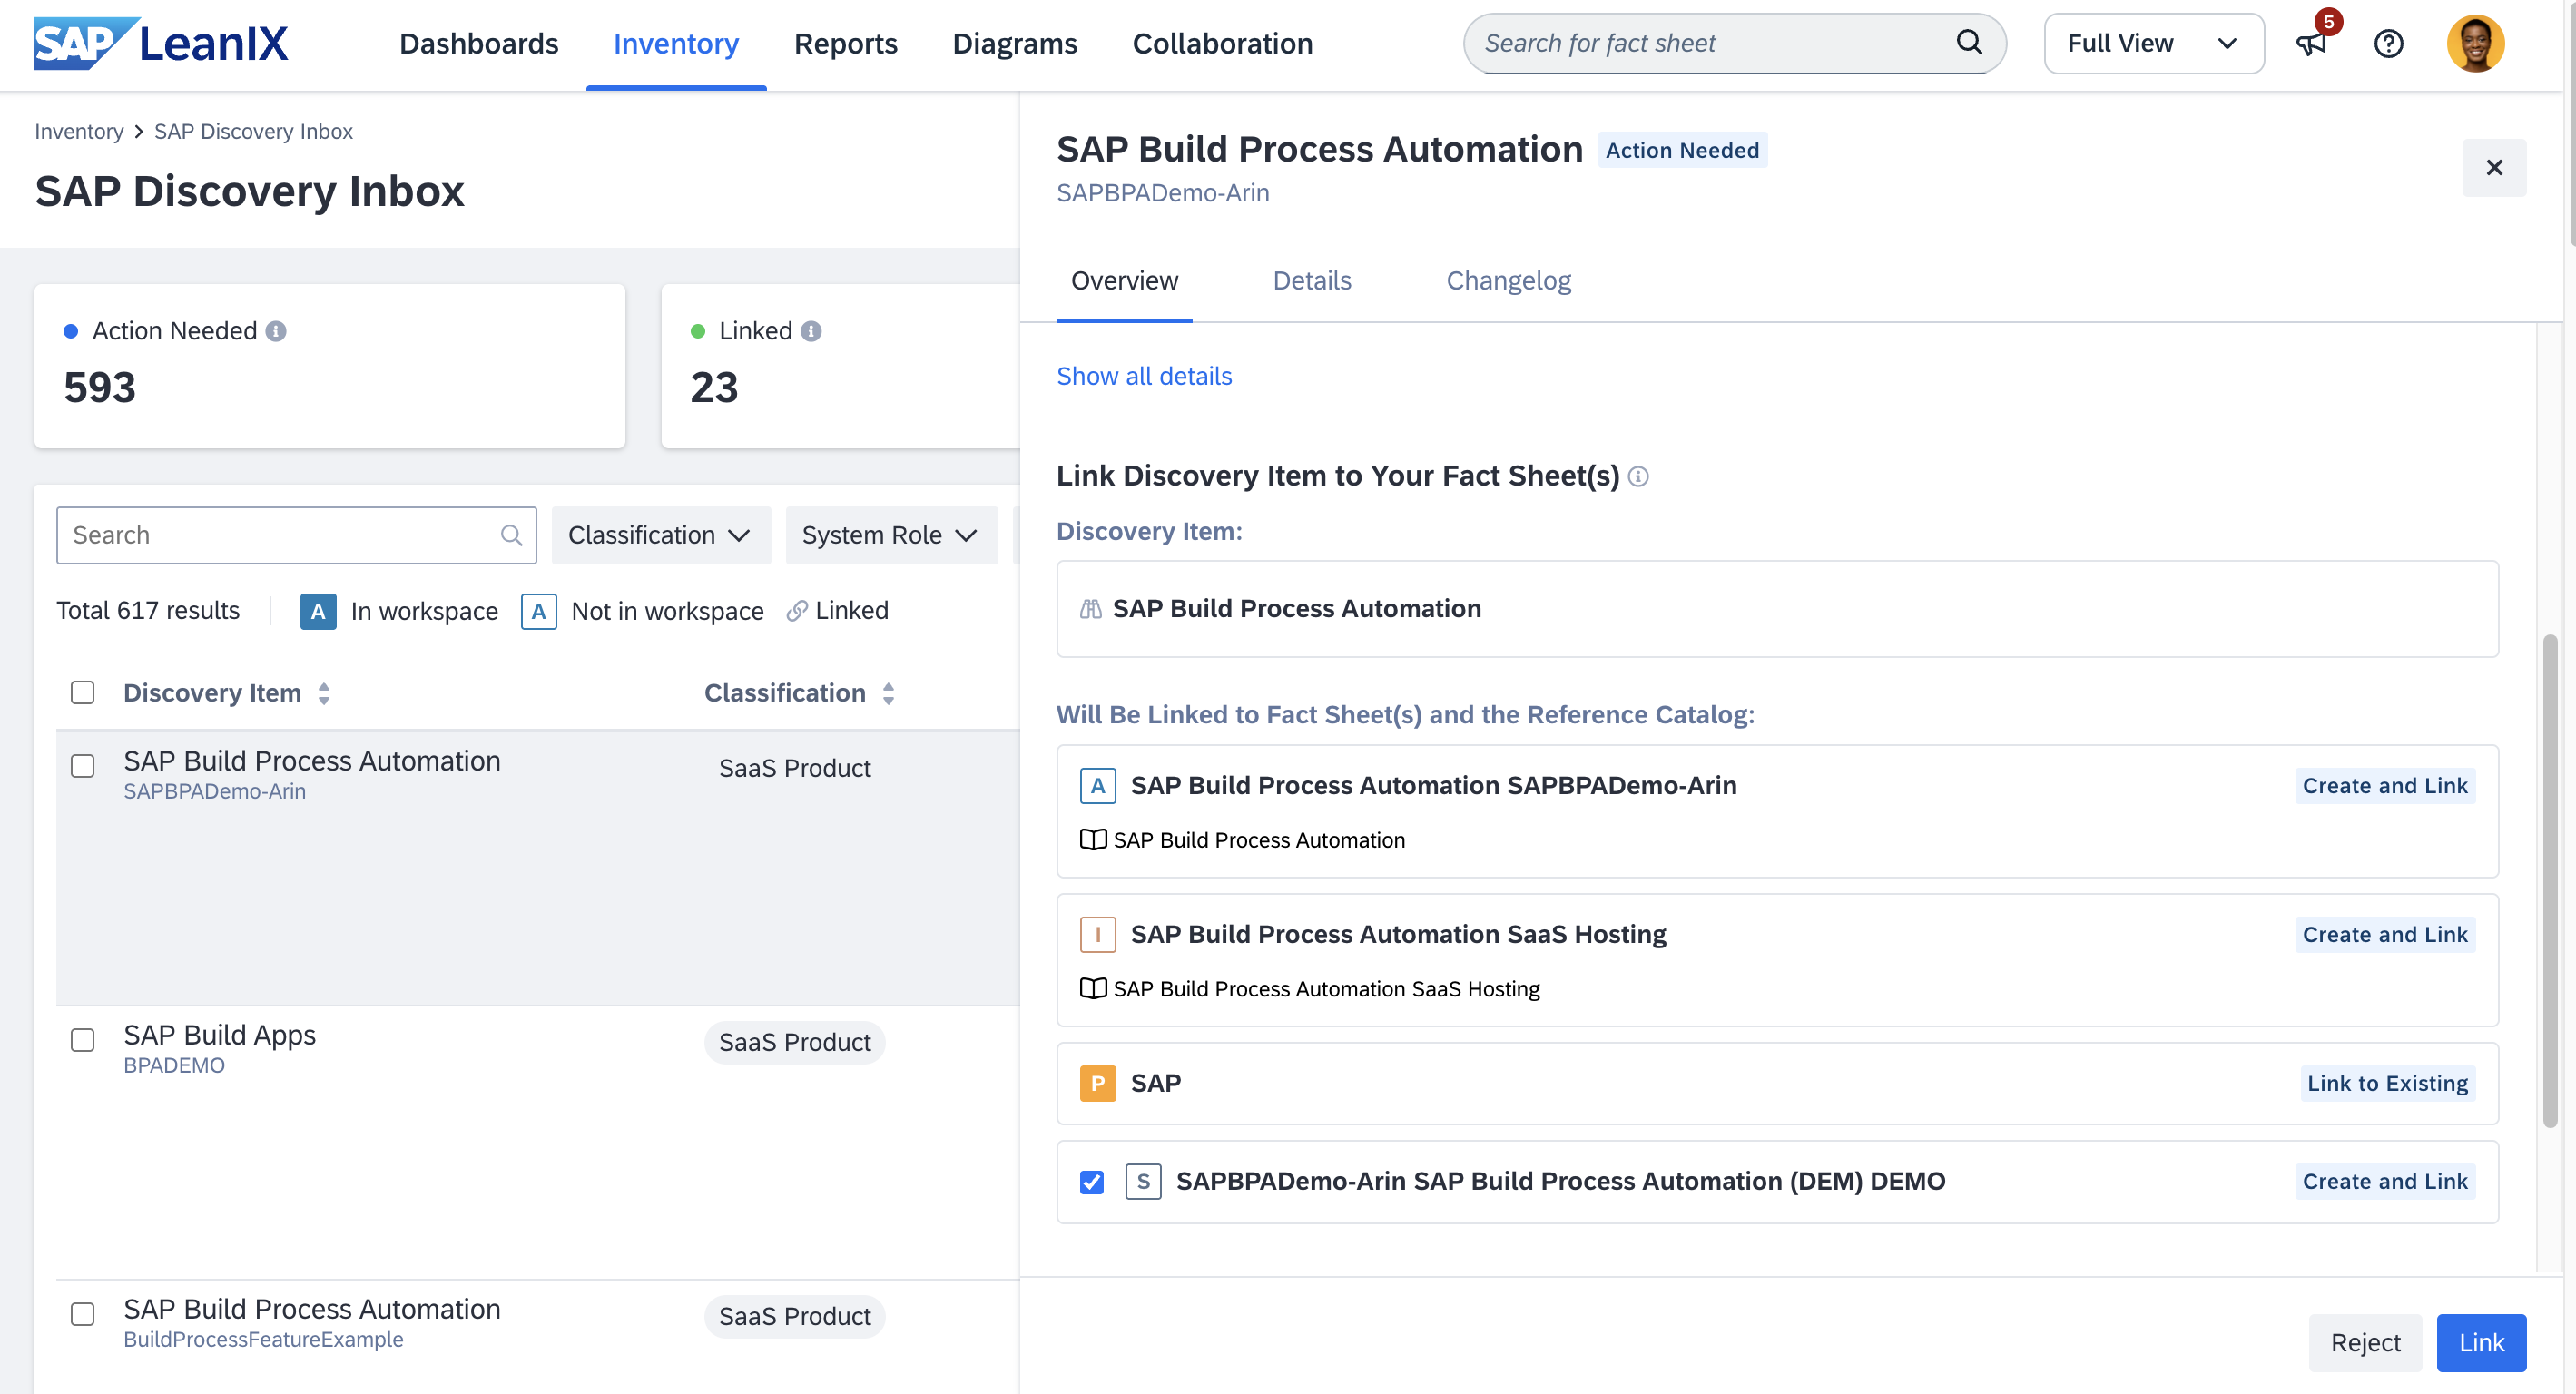Viewport: 2576px width, 1394px height.
Task: Open the Full View selector dropdown
Action: (2153, 44)
